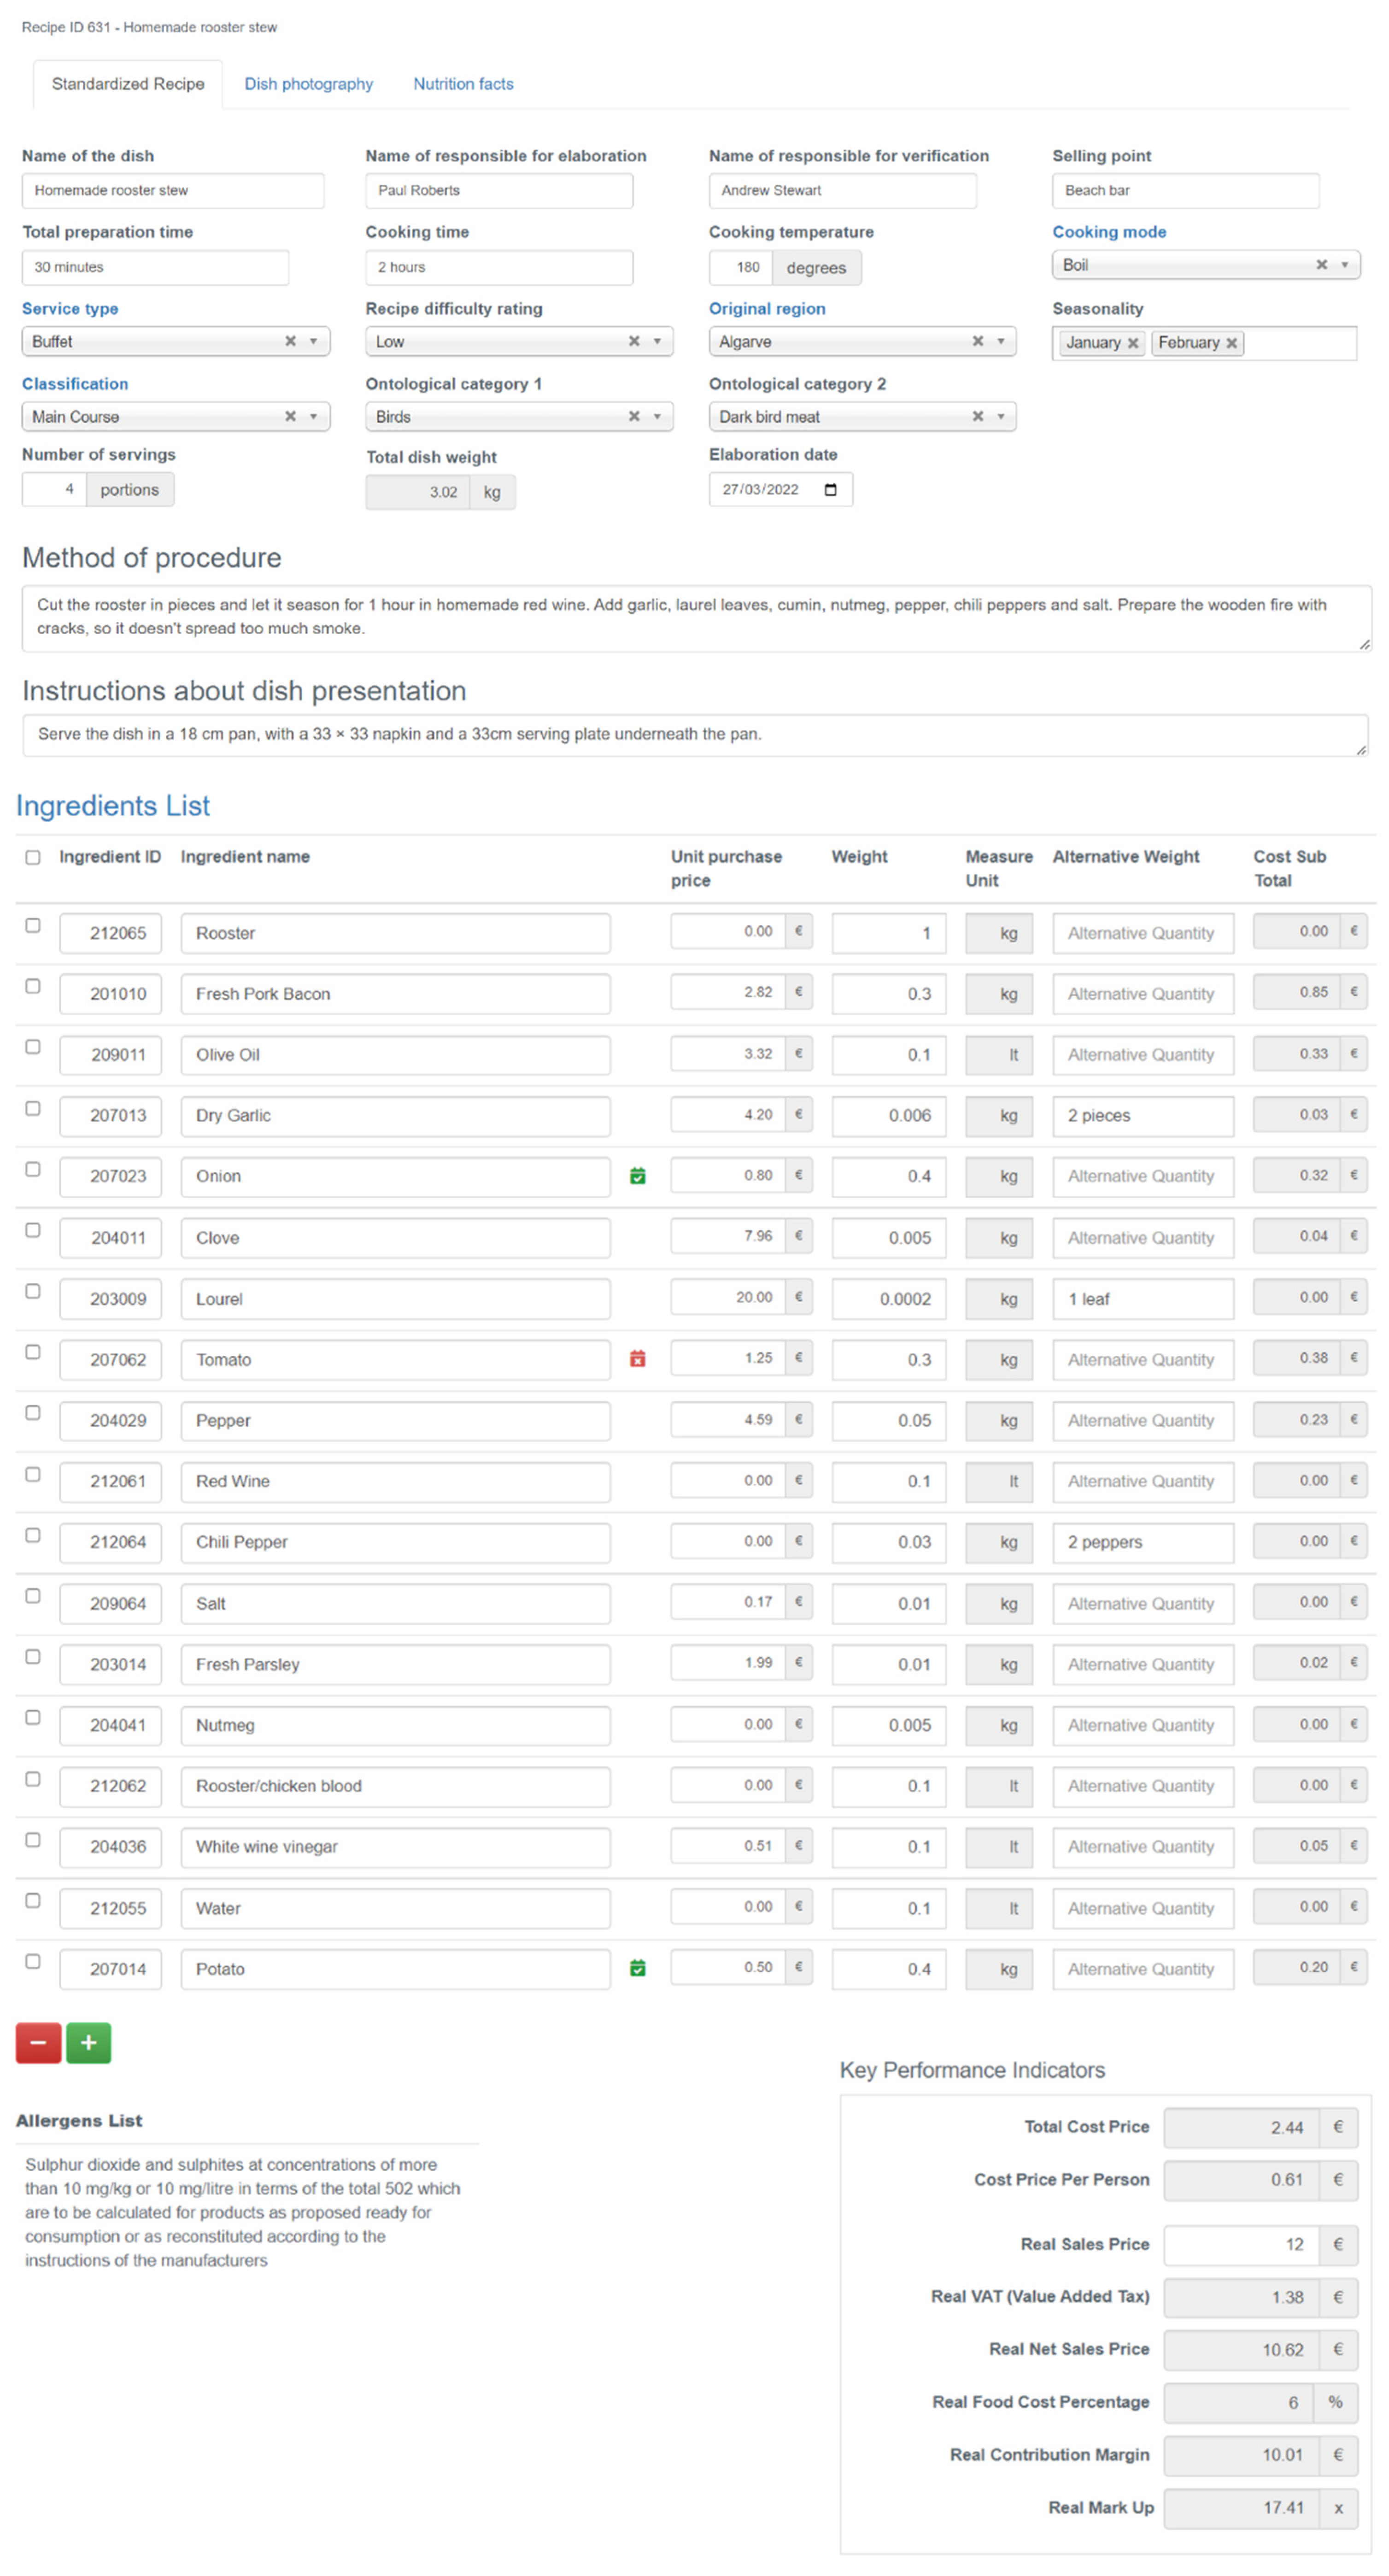
Task: Click the red remove ingredient minus button
Action: coord(38,2043)
